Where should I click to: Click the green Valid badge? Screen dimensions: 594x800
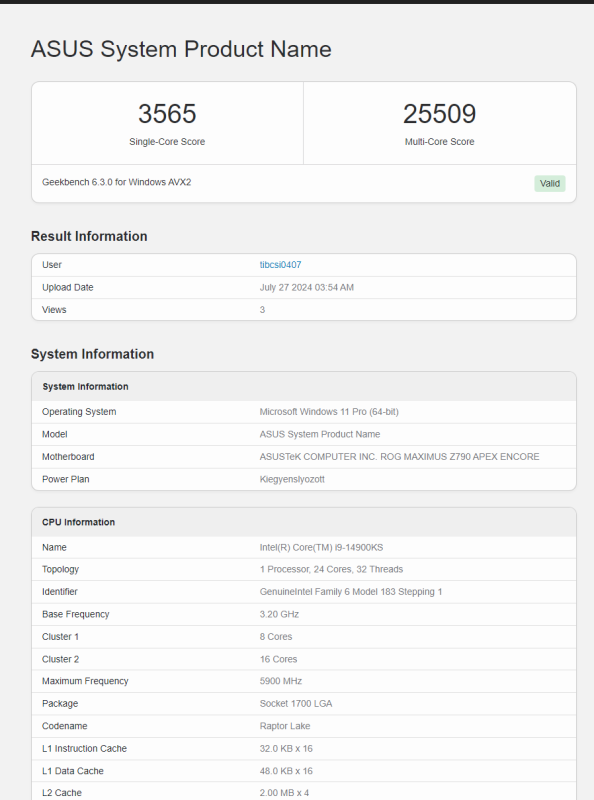(550, 184)
